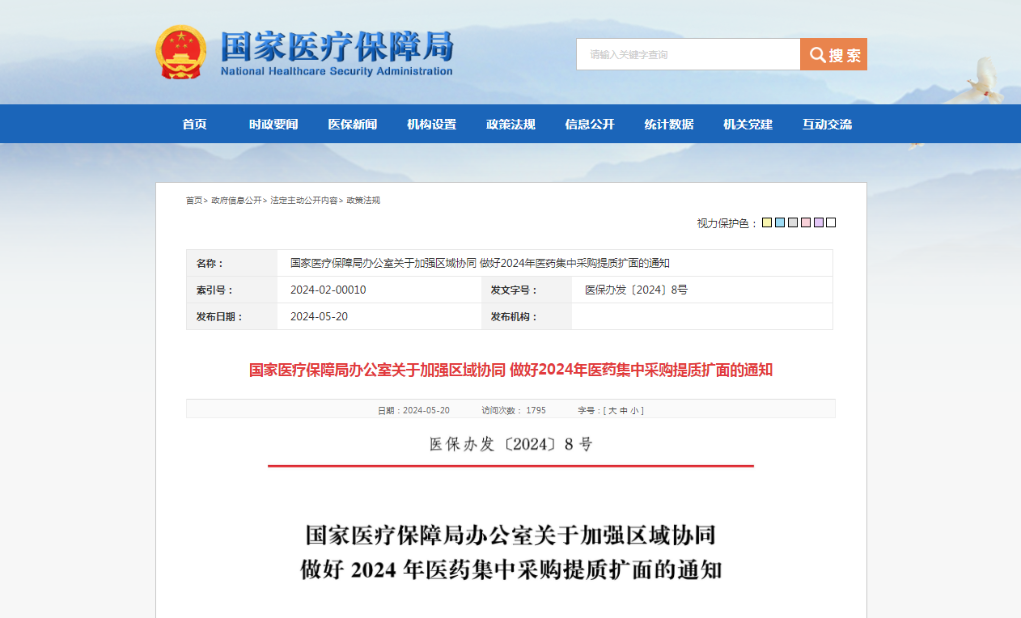Open the 首页 navigation menu item

[195, 125]
